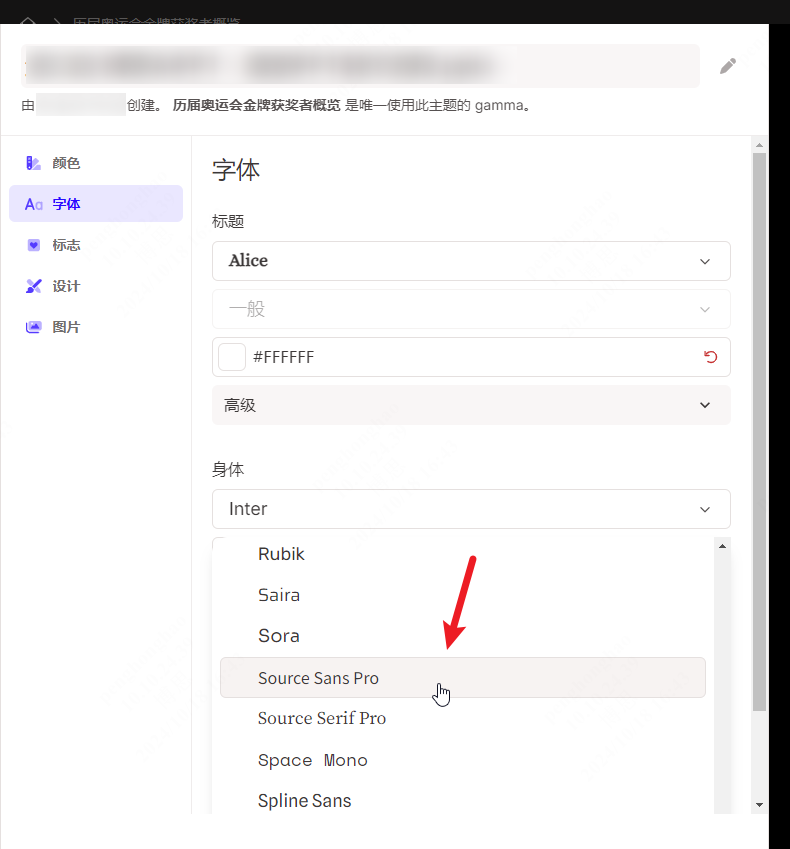Click the white #FFFFFF color swatch
The height and width of the screenshot is (849, 790).
coord(232,357)
